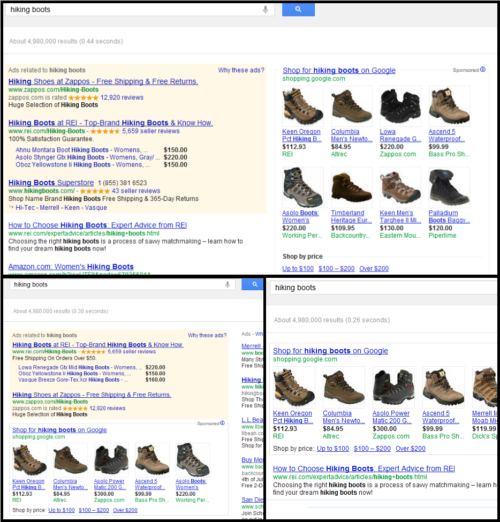Viewport: 500px width, 522px height.
Task: Select the 'Over $200' filter in the bottom-right panel
Action: pyautogui.click(x=410, y=449)
